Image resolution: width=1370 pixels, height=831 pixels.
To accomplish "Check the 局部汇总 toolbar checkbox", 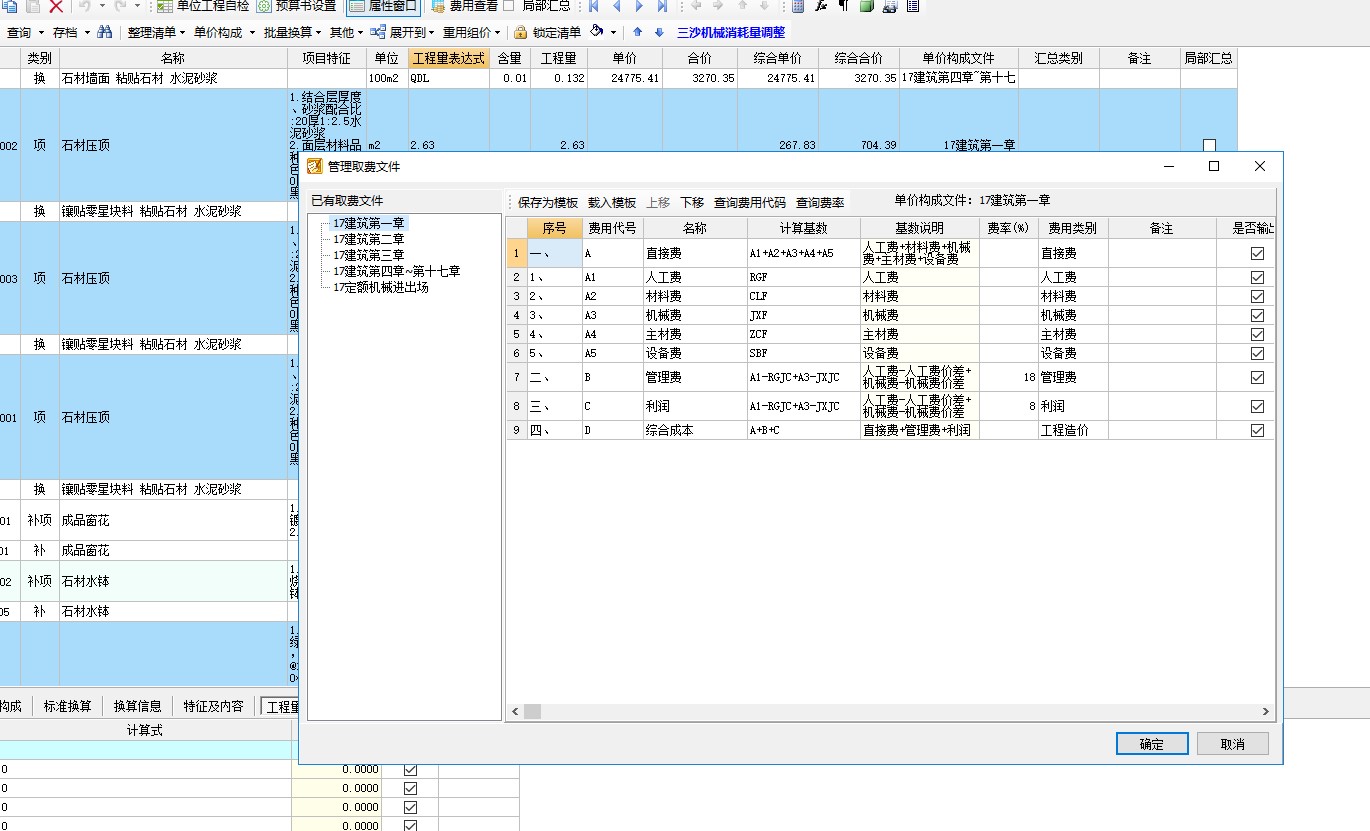I will coord(509,6).
